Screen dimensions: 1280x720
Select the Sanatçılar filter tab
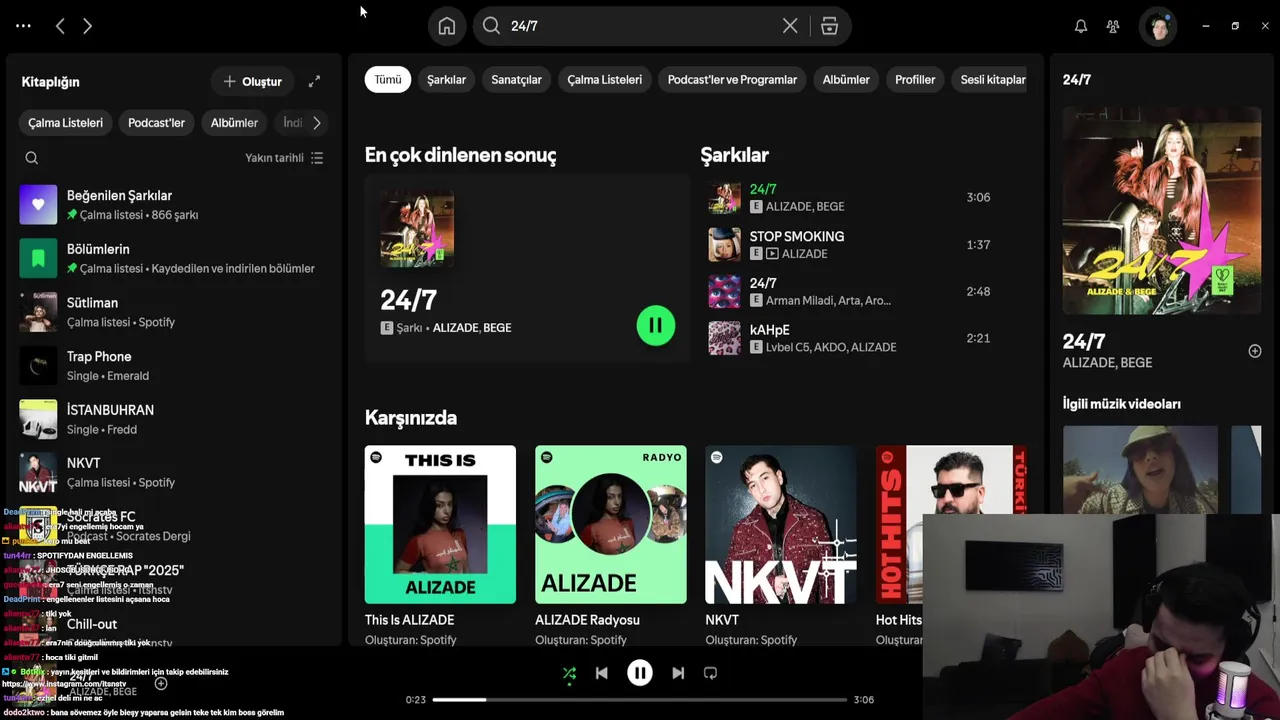point(516,79)
